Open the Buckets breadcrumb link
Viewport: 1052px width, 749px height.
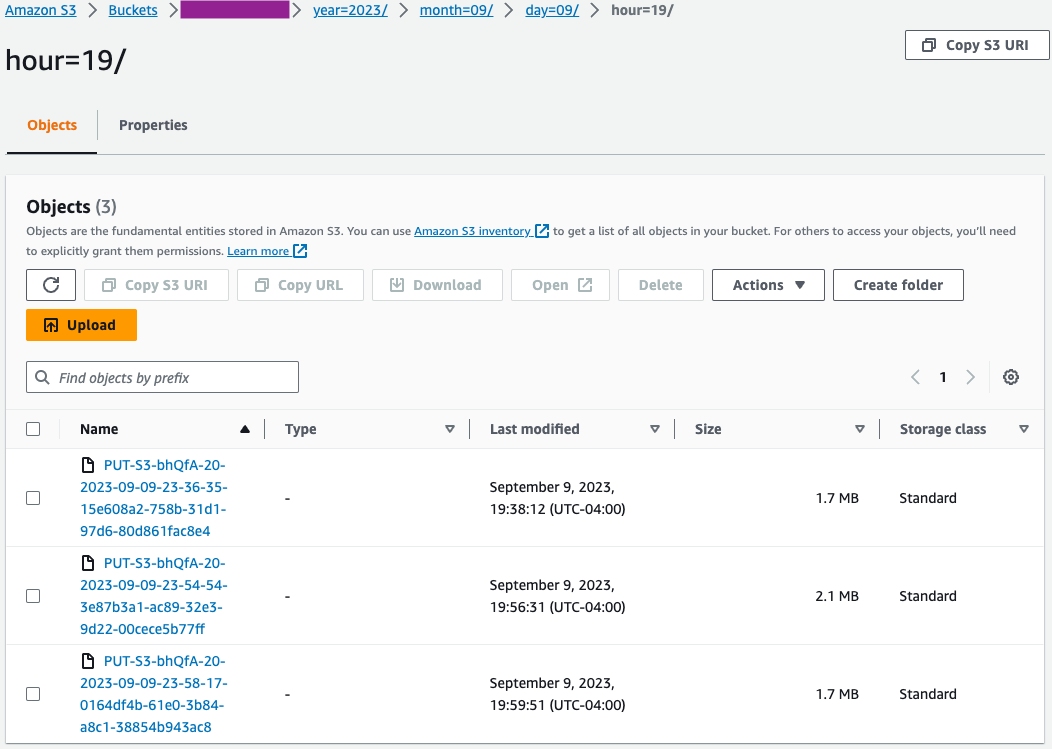[133, 11]
